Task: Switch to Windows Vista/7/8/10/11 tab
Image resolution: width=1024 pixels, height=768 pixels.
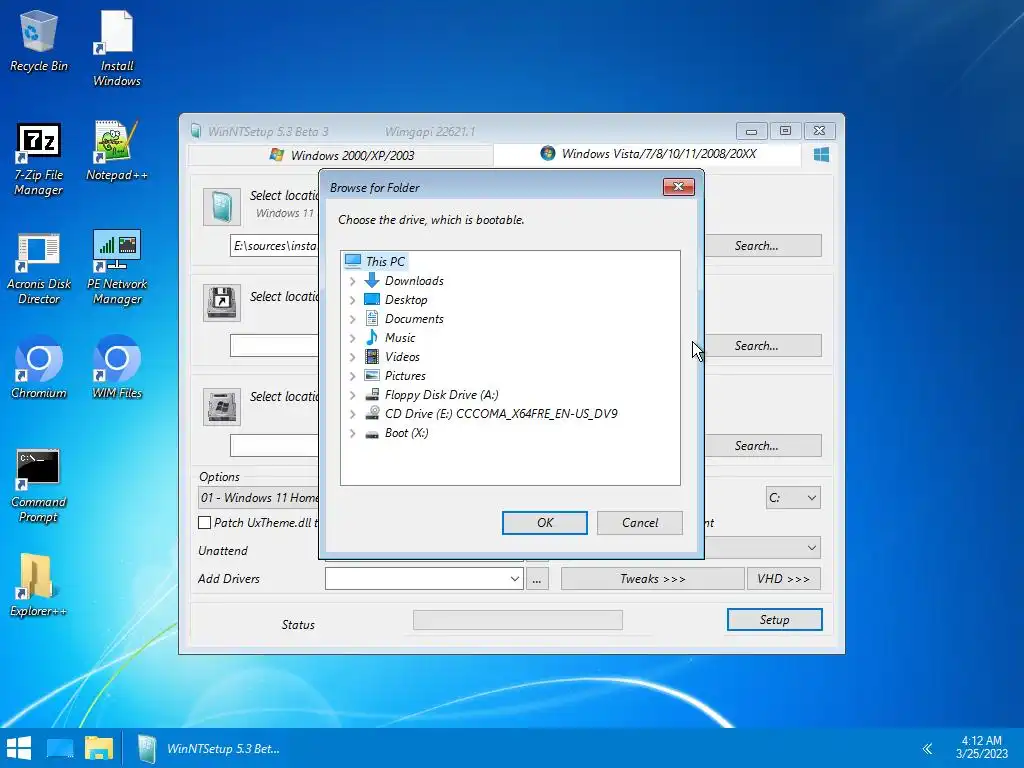Action: 648,154
